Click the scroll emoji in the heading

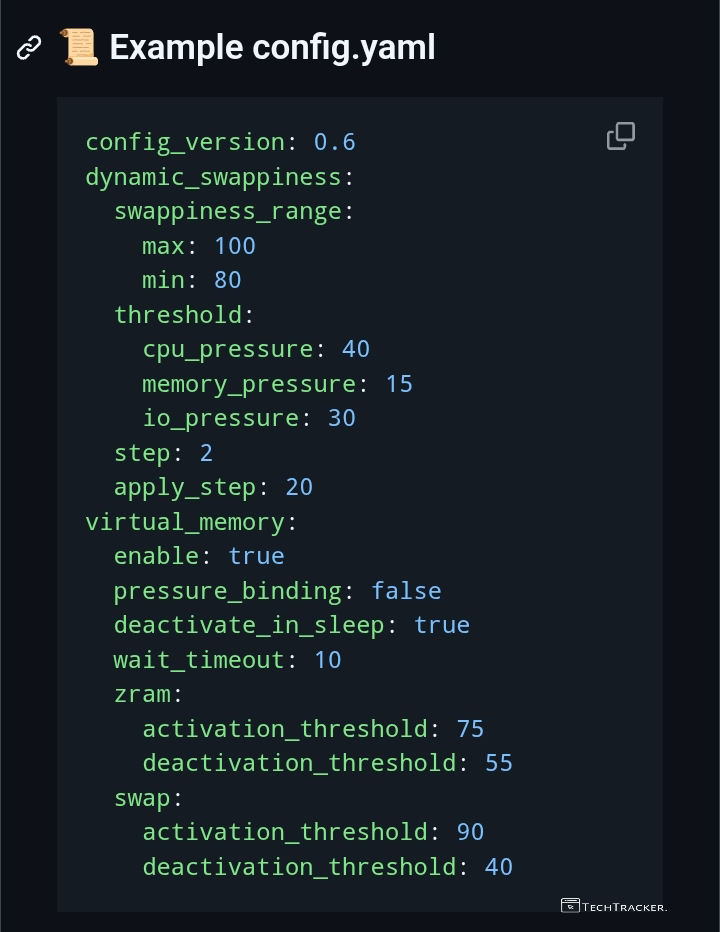coord(78,47)
